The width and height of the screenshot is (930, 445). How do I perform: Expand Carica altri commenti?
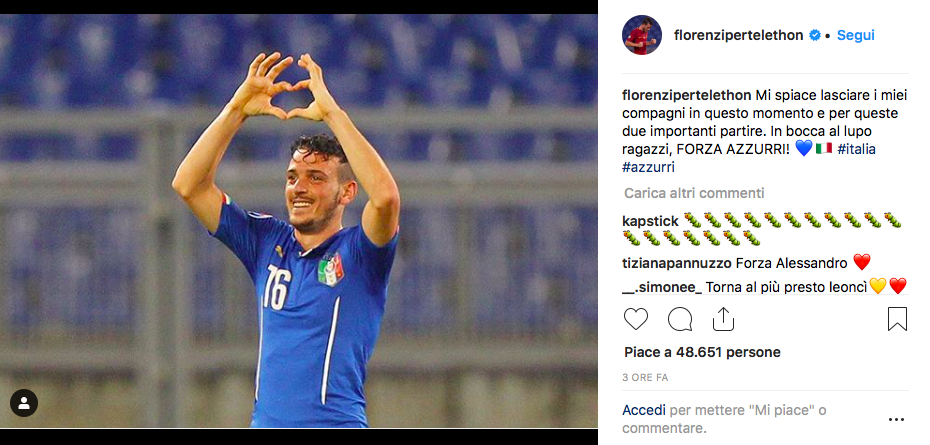(694, 193)
